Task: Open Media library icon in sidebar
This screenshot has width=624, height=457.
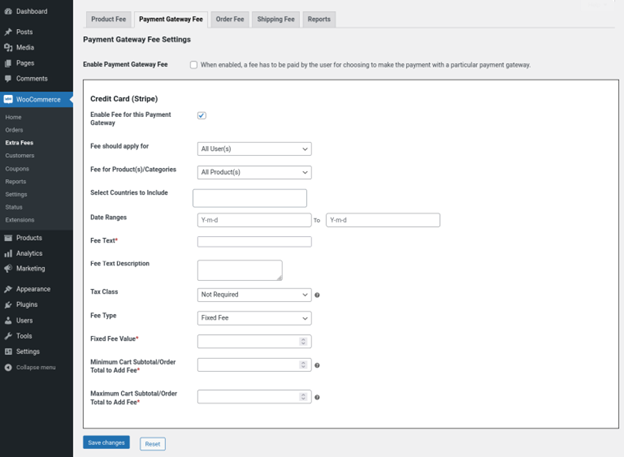Action: [x=8, y=47]
